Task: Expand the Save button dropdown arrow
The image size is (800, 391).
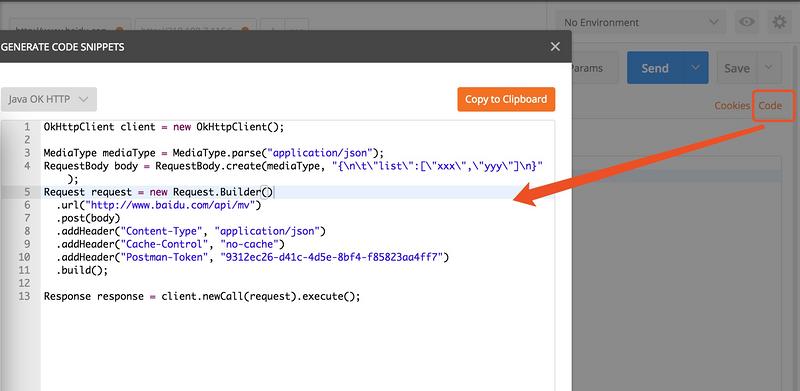Action: pos(769,68)
